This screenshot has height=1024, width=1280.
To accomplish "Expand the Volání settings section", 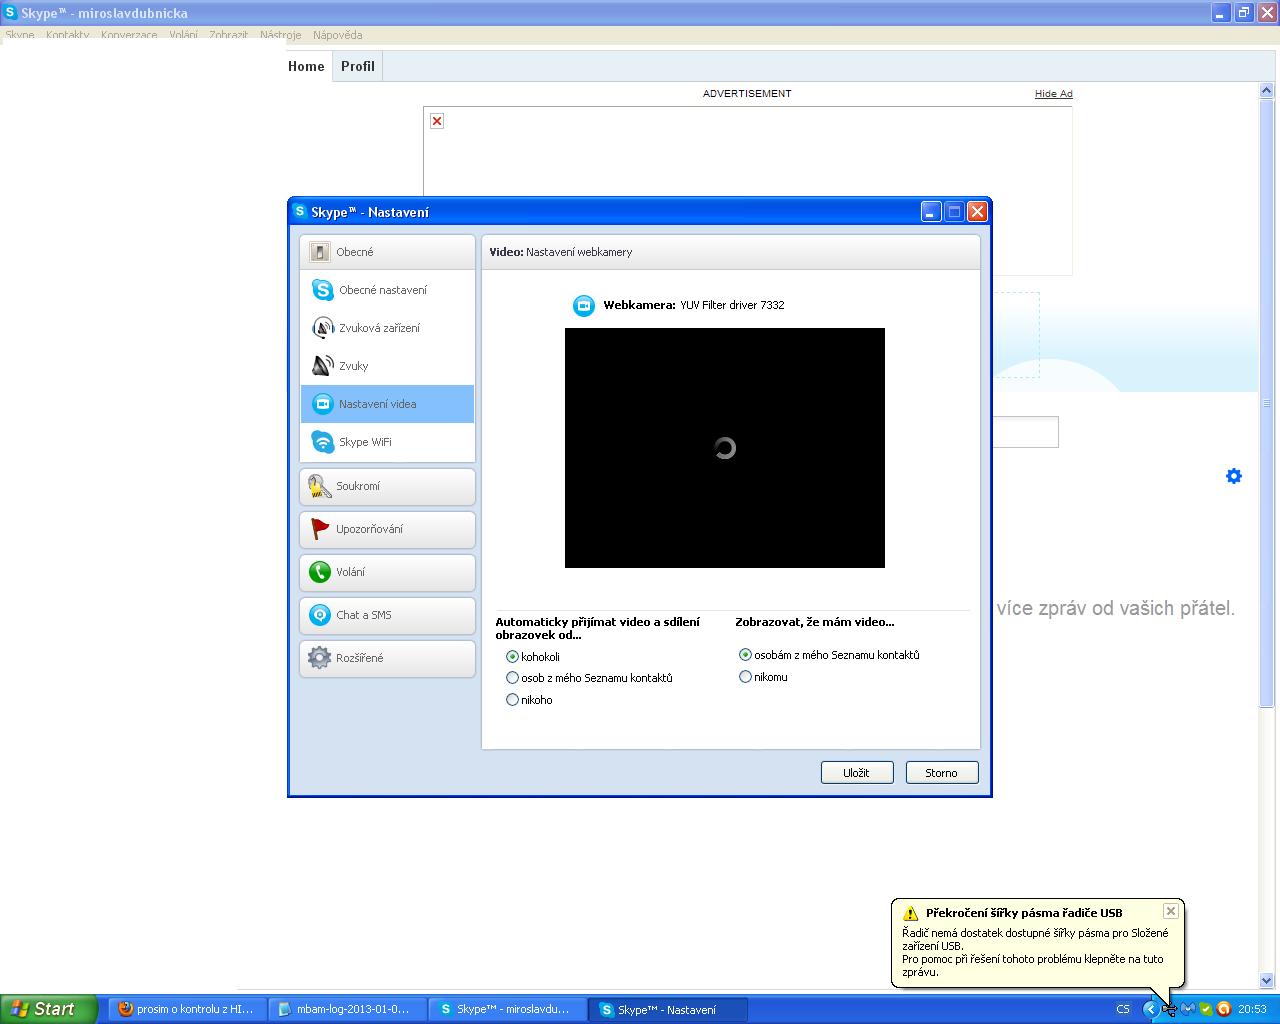I will point(387,572).
